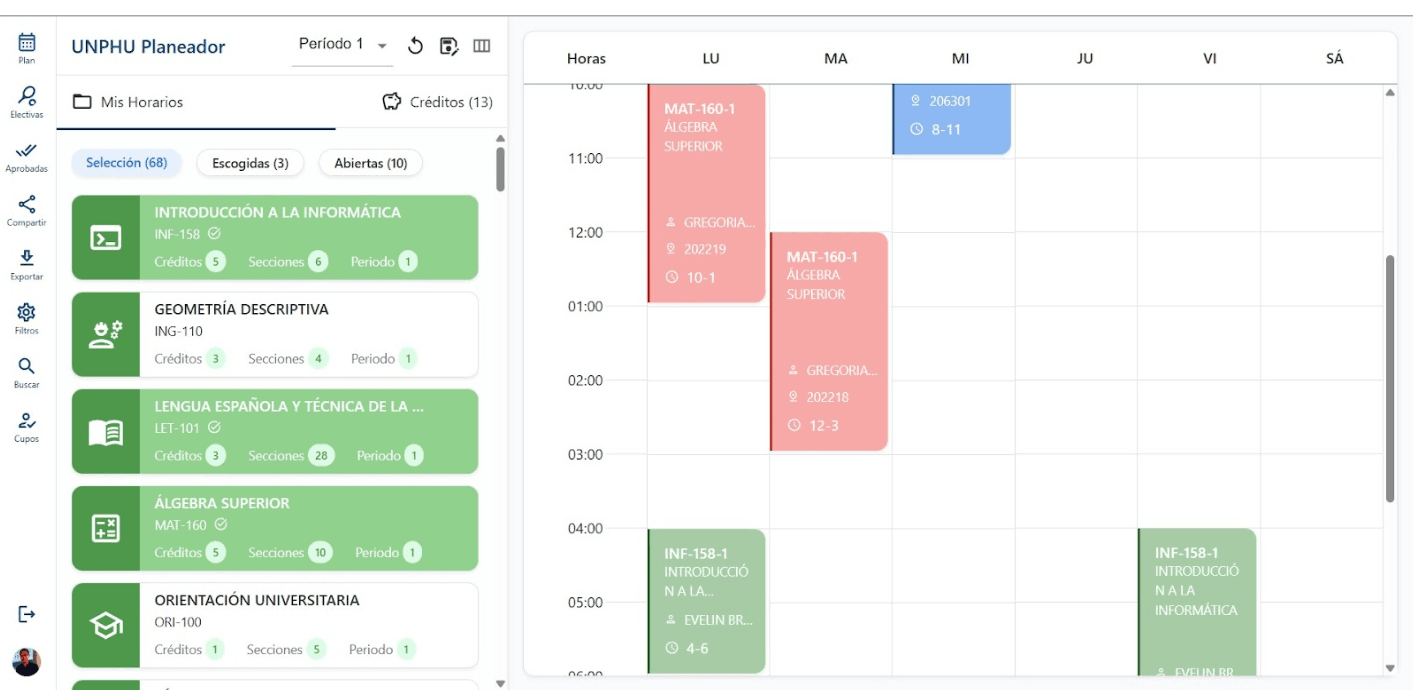Click the 12-3 time label
Screen dimensions: 1419x694
(x=825, y=426)
